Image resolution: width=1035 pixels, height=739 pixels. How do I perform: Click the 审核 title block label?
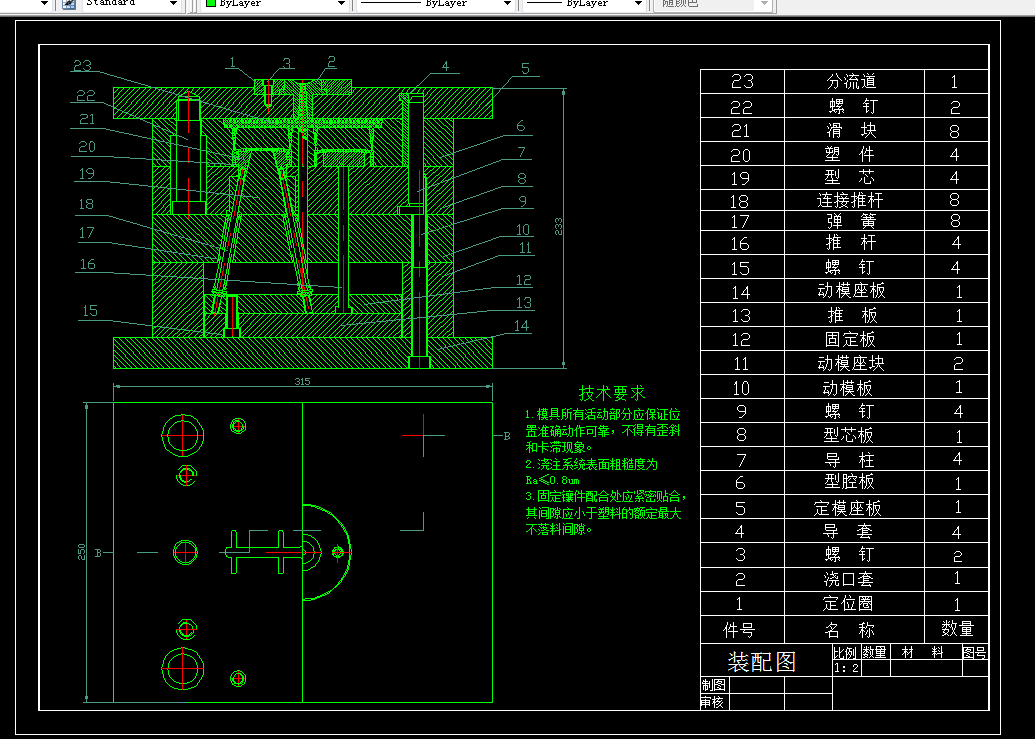click(713, 703)
